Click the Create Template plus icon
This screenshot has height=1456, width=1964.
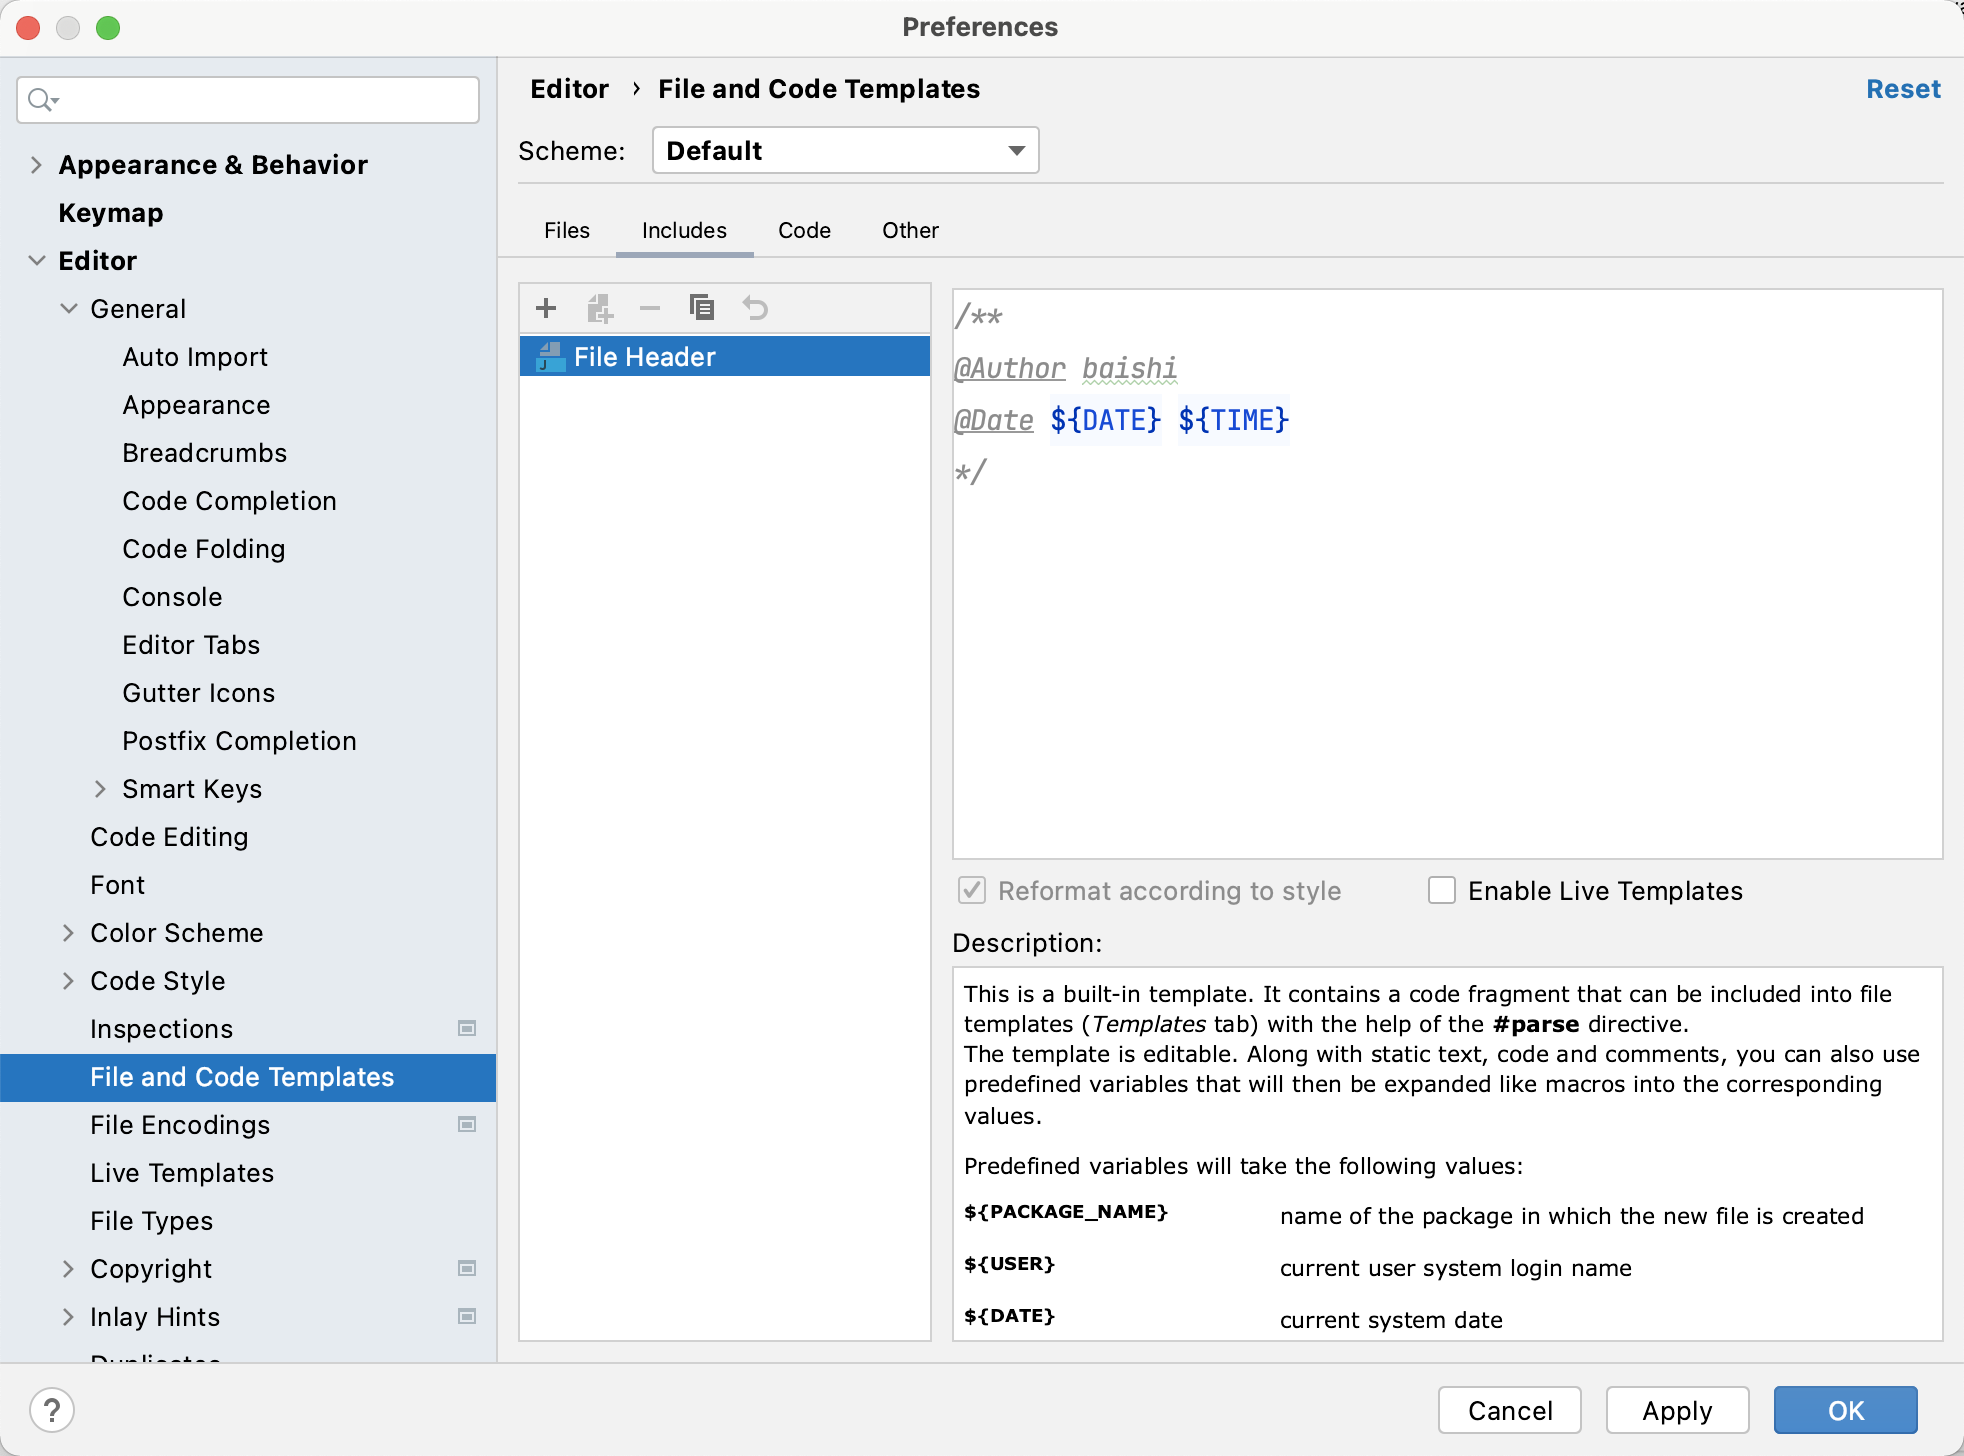point(546,308)
